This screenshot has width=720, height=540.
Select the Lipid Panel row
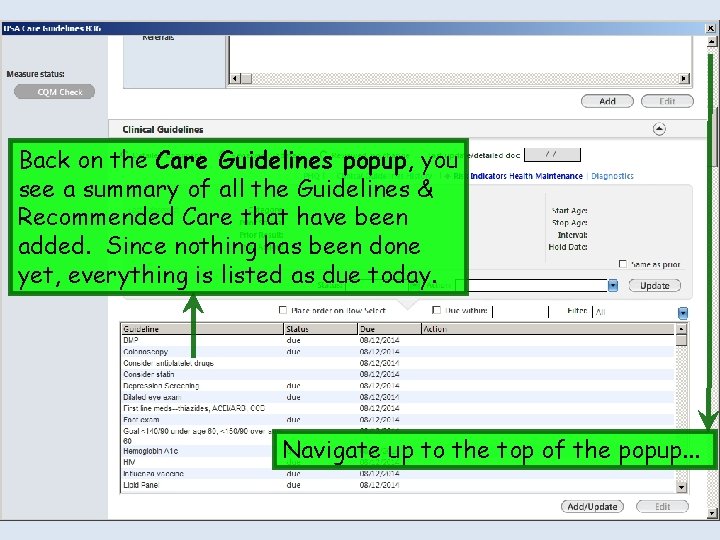(398, 485)
